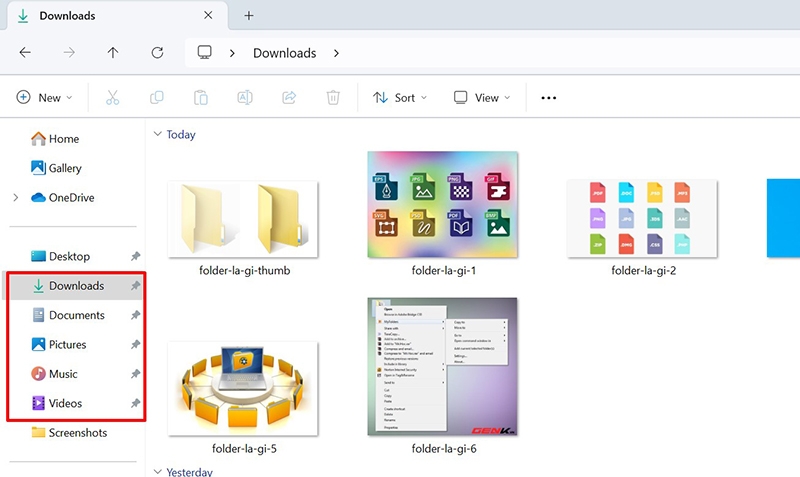Open the See more ellipsis menu
800x477 pixels.
548,98
